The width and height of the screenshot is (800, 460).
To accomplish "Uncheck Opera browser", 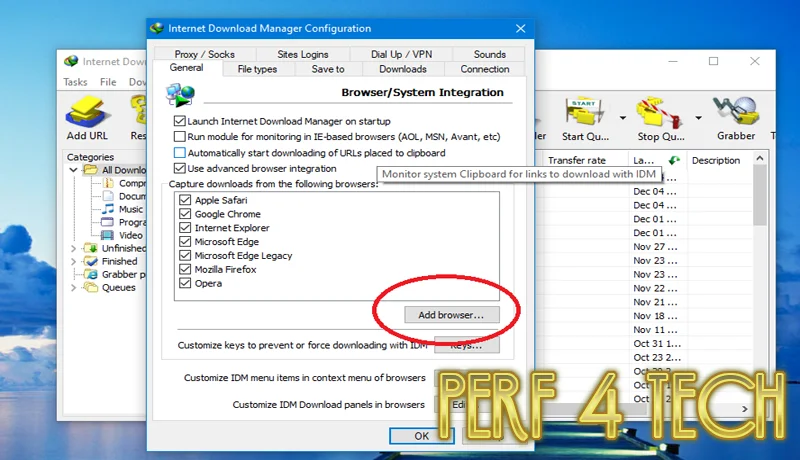I will [x=185, y=283].
